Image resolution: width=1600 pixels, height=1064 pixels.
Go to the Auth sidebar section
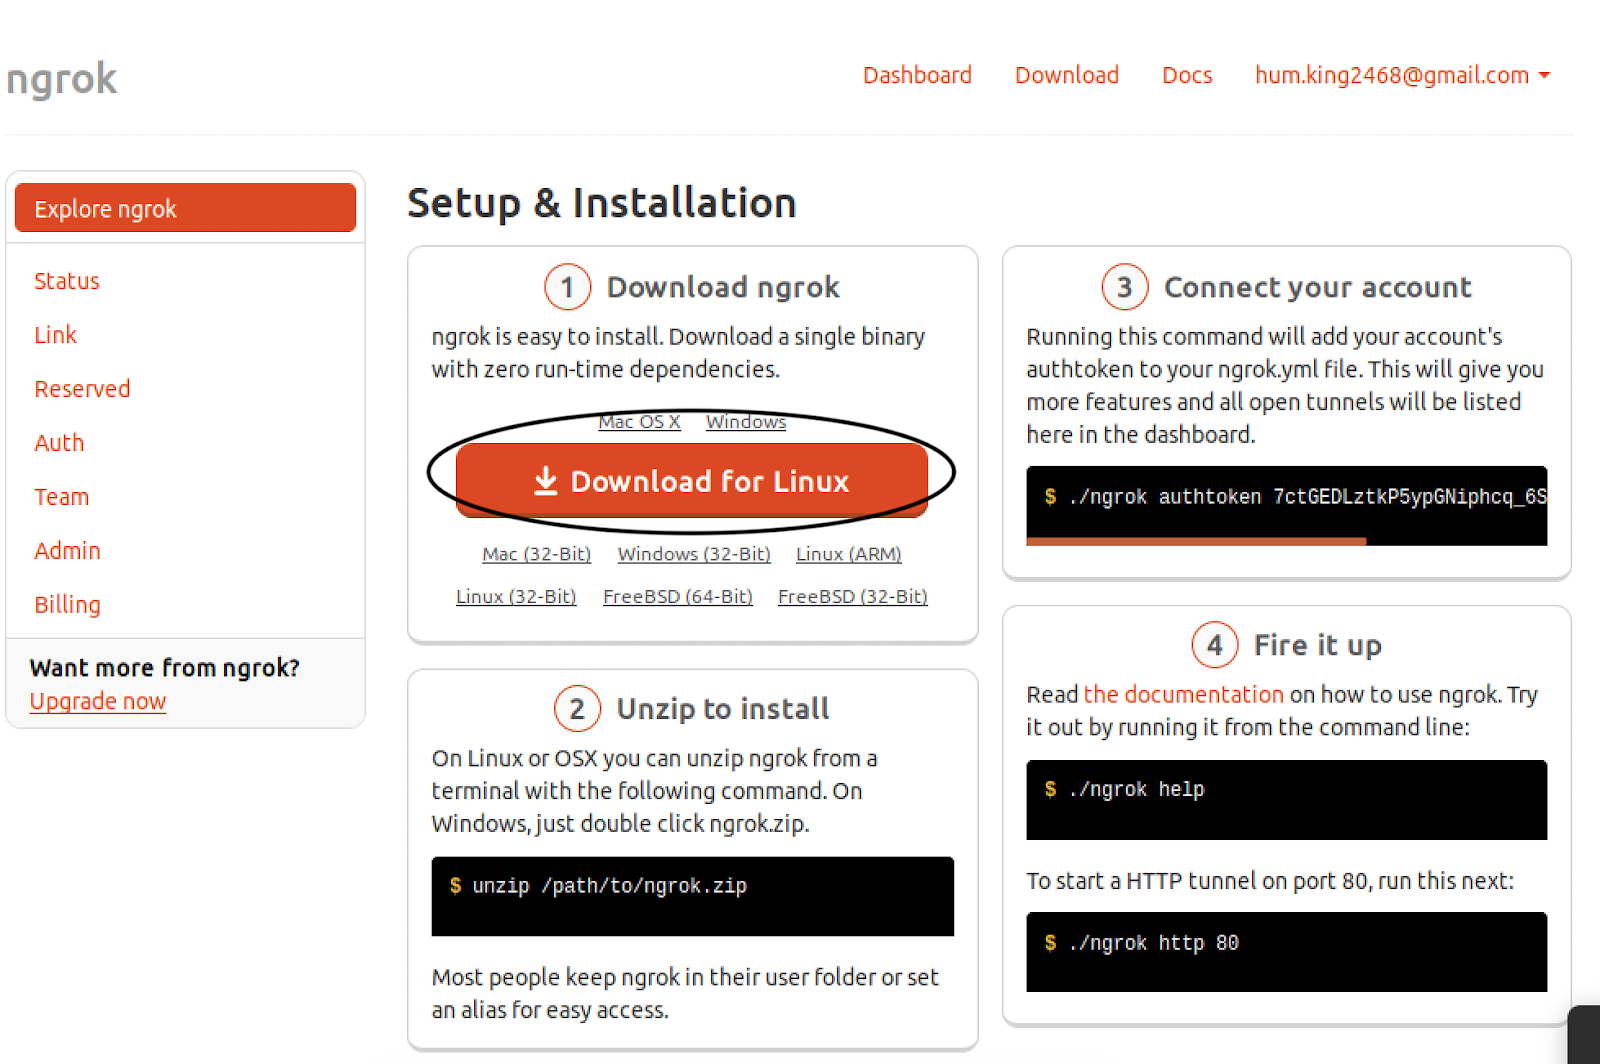click(59, 443)
